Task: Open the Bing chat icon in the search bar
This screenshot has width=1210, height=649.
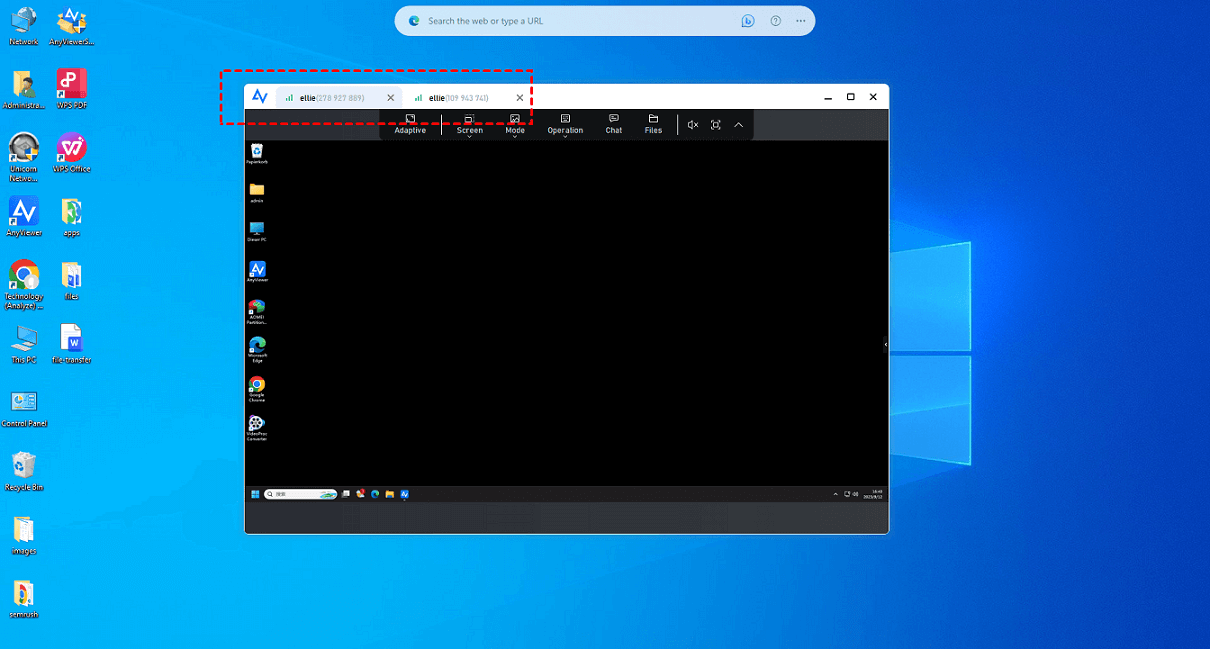Action: click(747, 21)
